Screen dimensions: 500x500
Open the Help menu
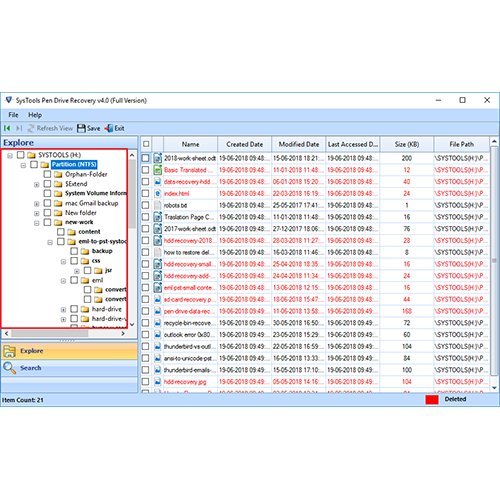coord(35,115)
